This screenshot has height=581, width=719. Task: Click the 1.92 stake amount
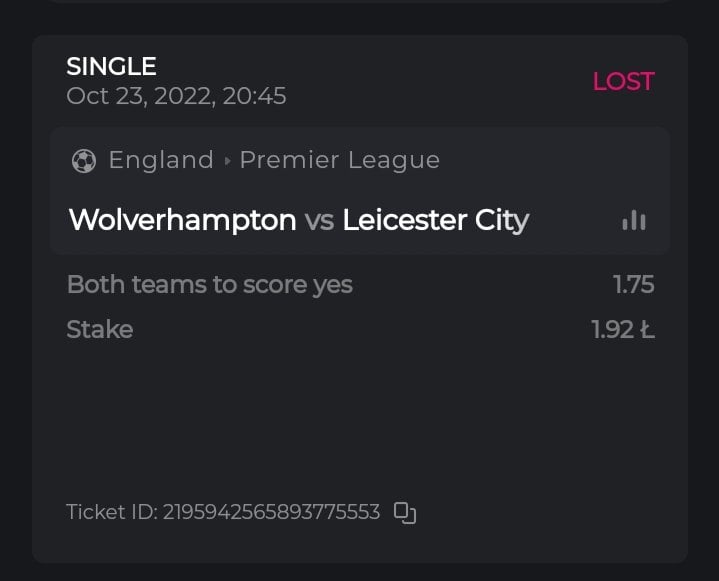pos(622,329)
